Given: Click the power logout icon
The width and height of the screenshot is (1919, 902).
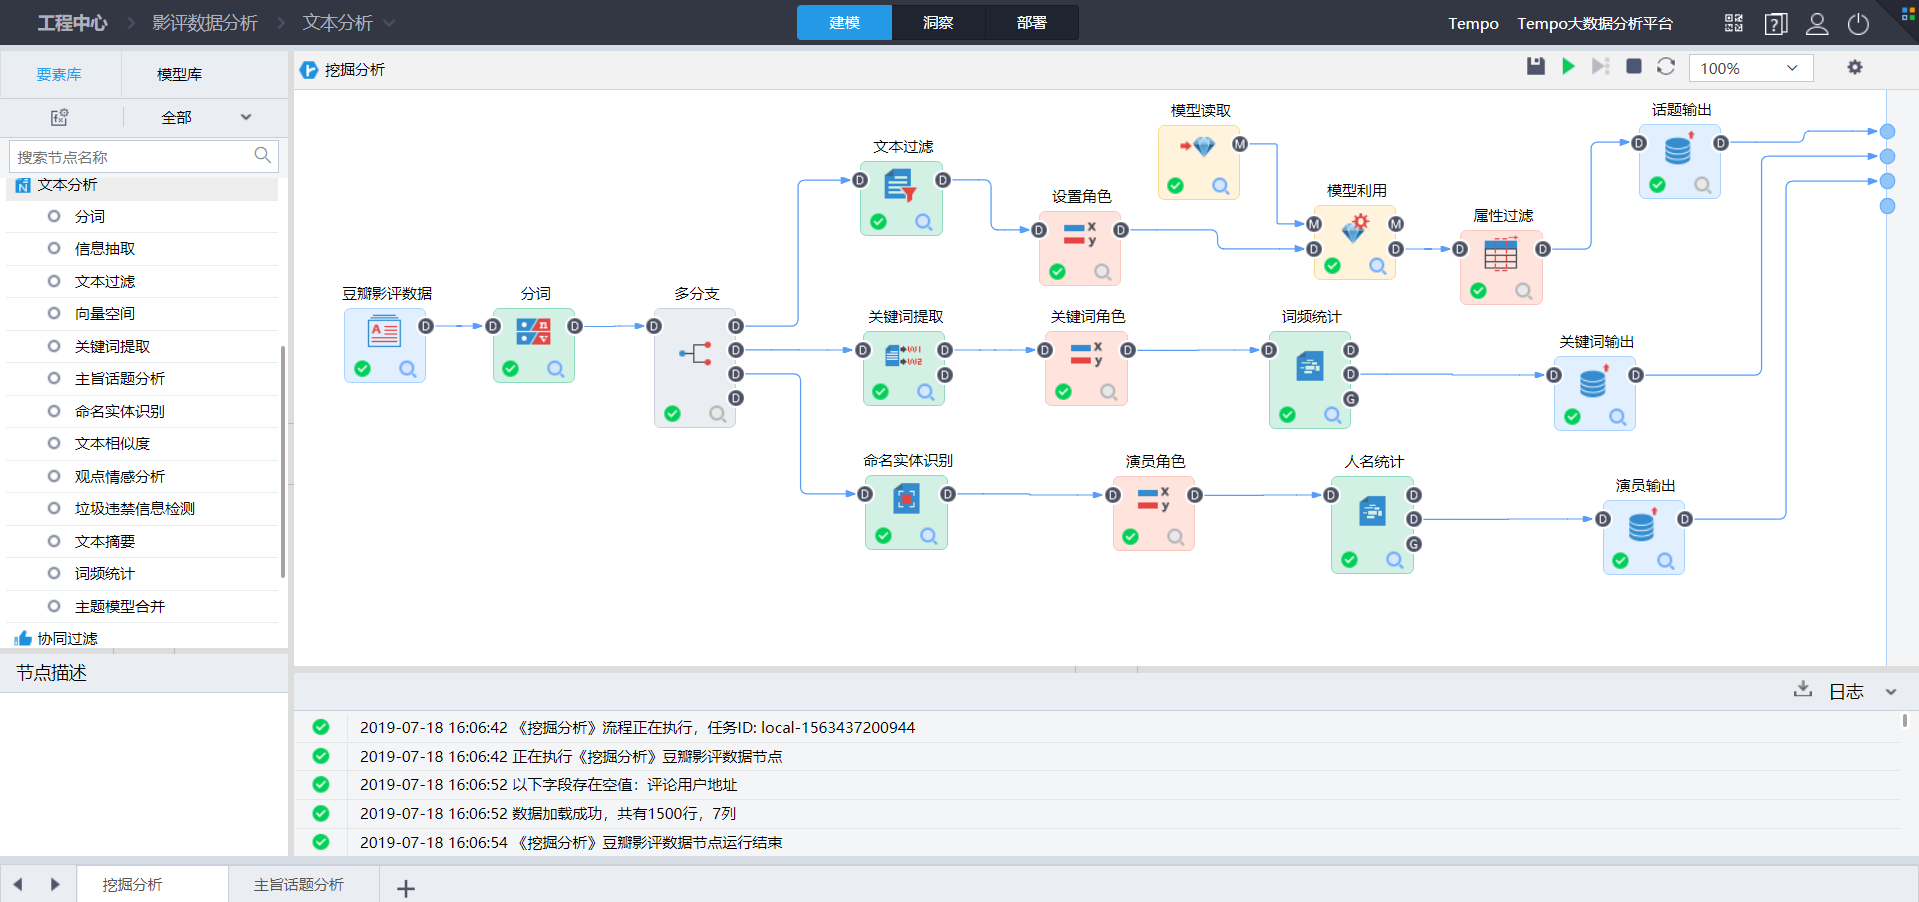Looking at the screenshot, I should (x=1858, y=23).
